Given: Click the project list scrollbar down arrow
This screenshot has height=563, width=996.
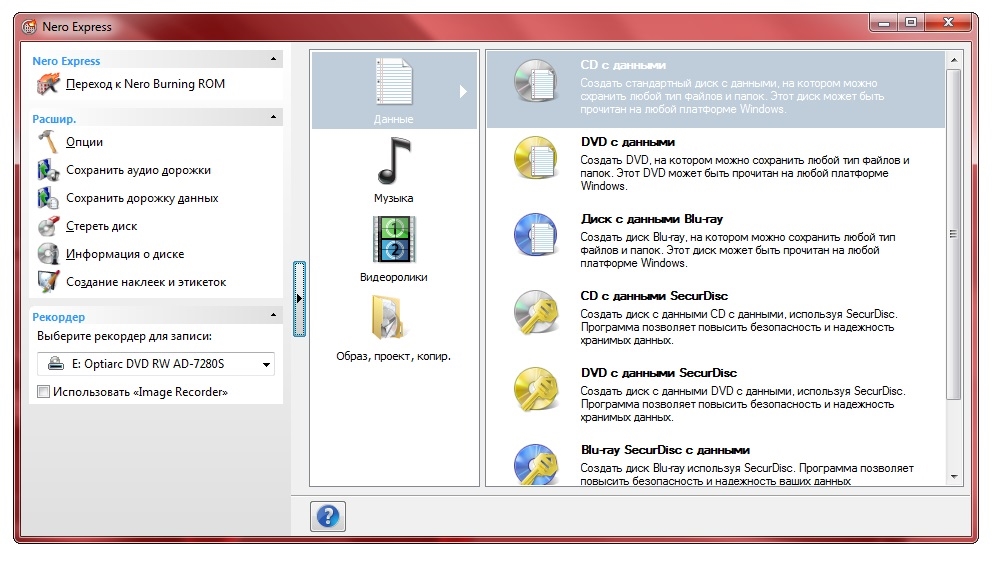Looking at the screenshot, I should point(953,477).
